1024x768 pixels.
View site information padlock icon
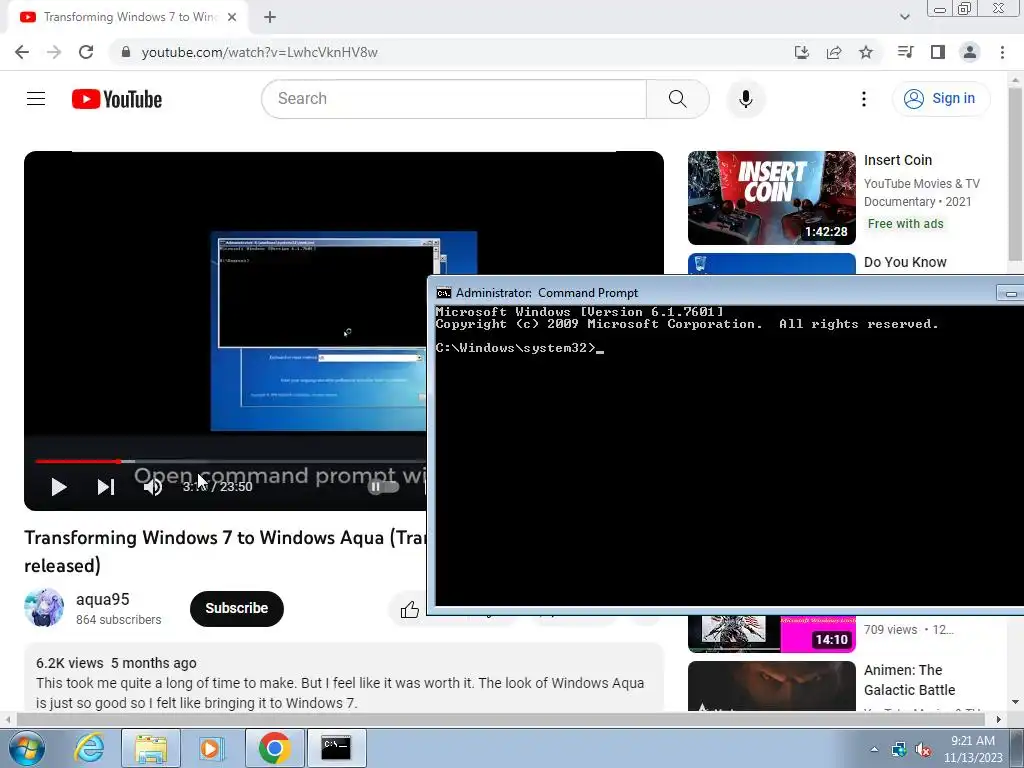[126, 52]
